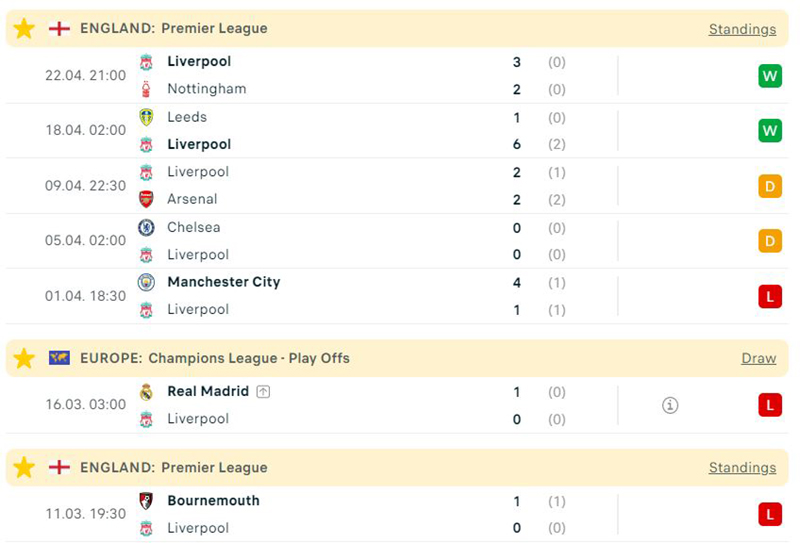Click the Bournemouth team crest icon

(147, 501)
